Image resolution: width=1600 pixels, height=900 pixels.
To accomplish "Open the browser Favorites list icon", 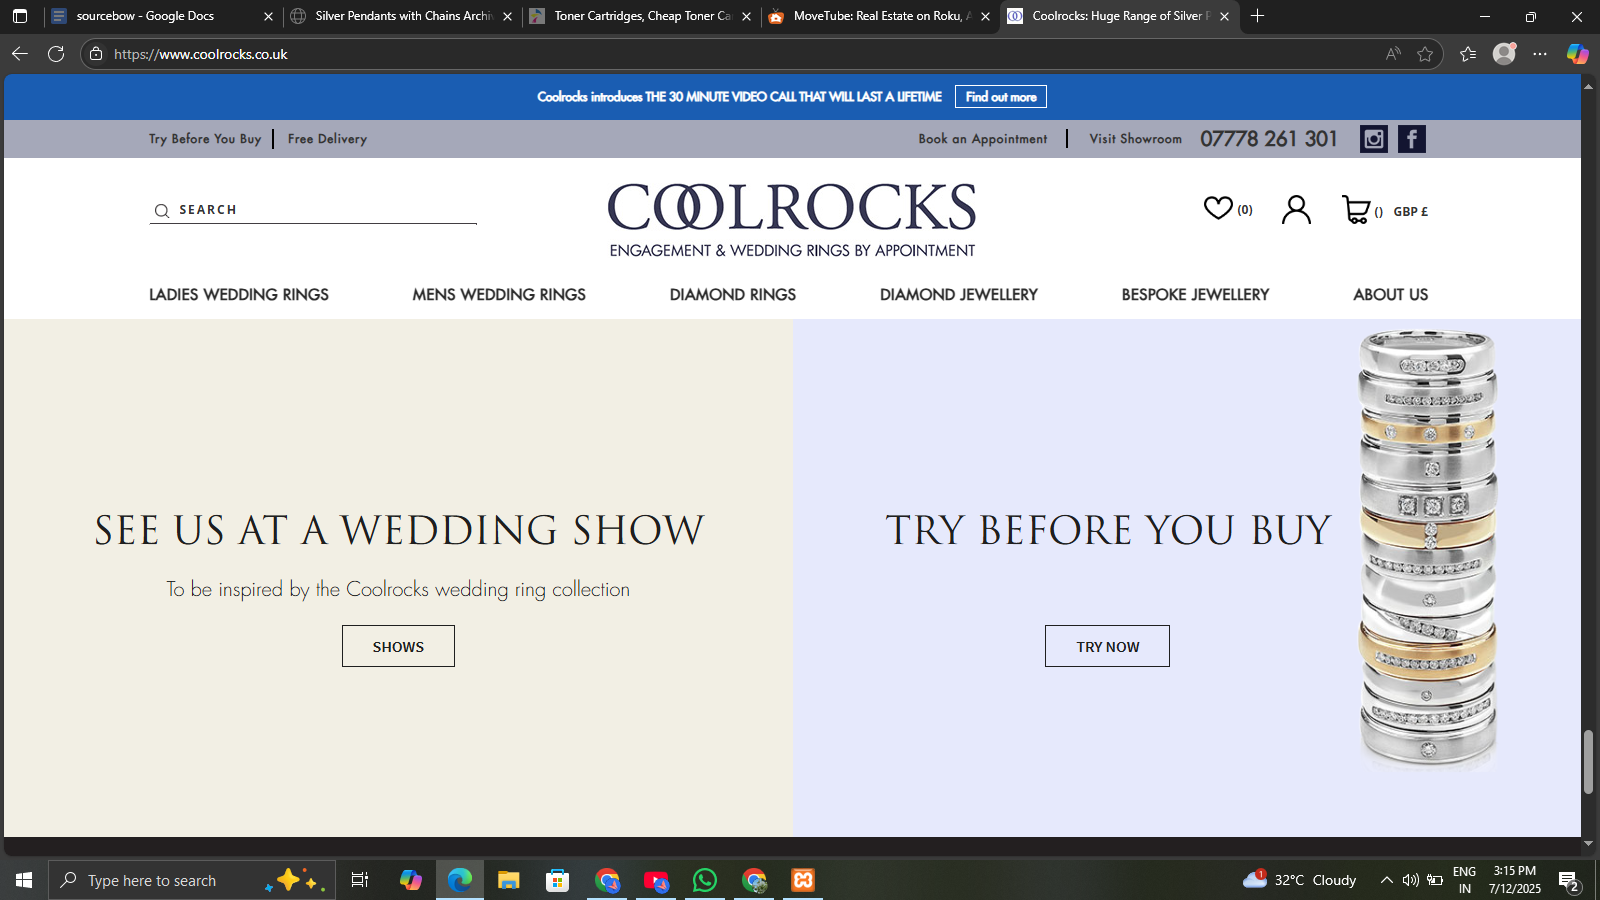I will [1468, 54].
